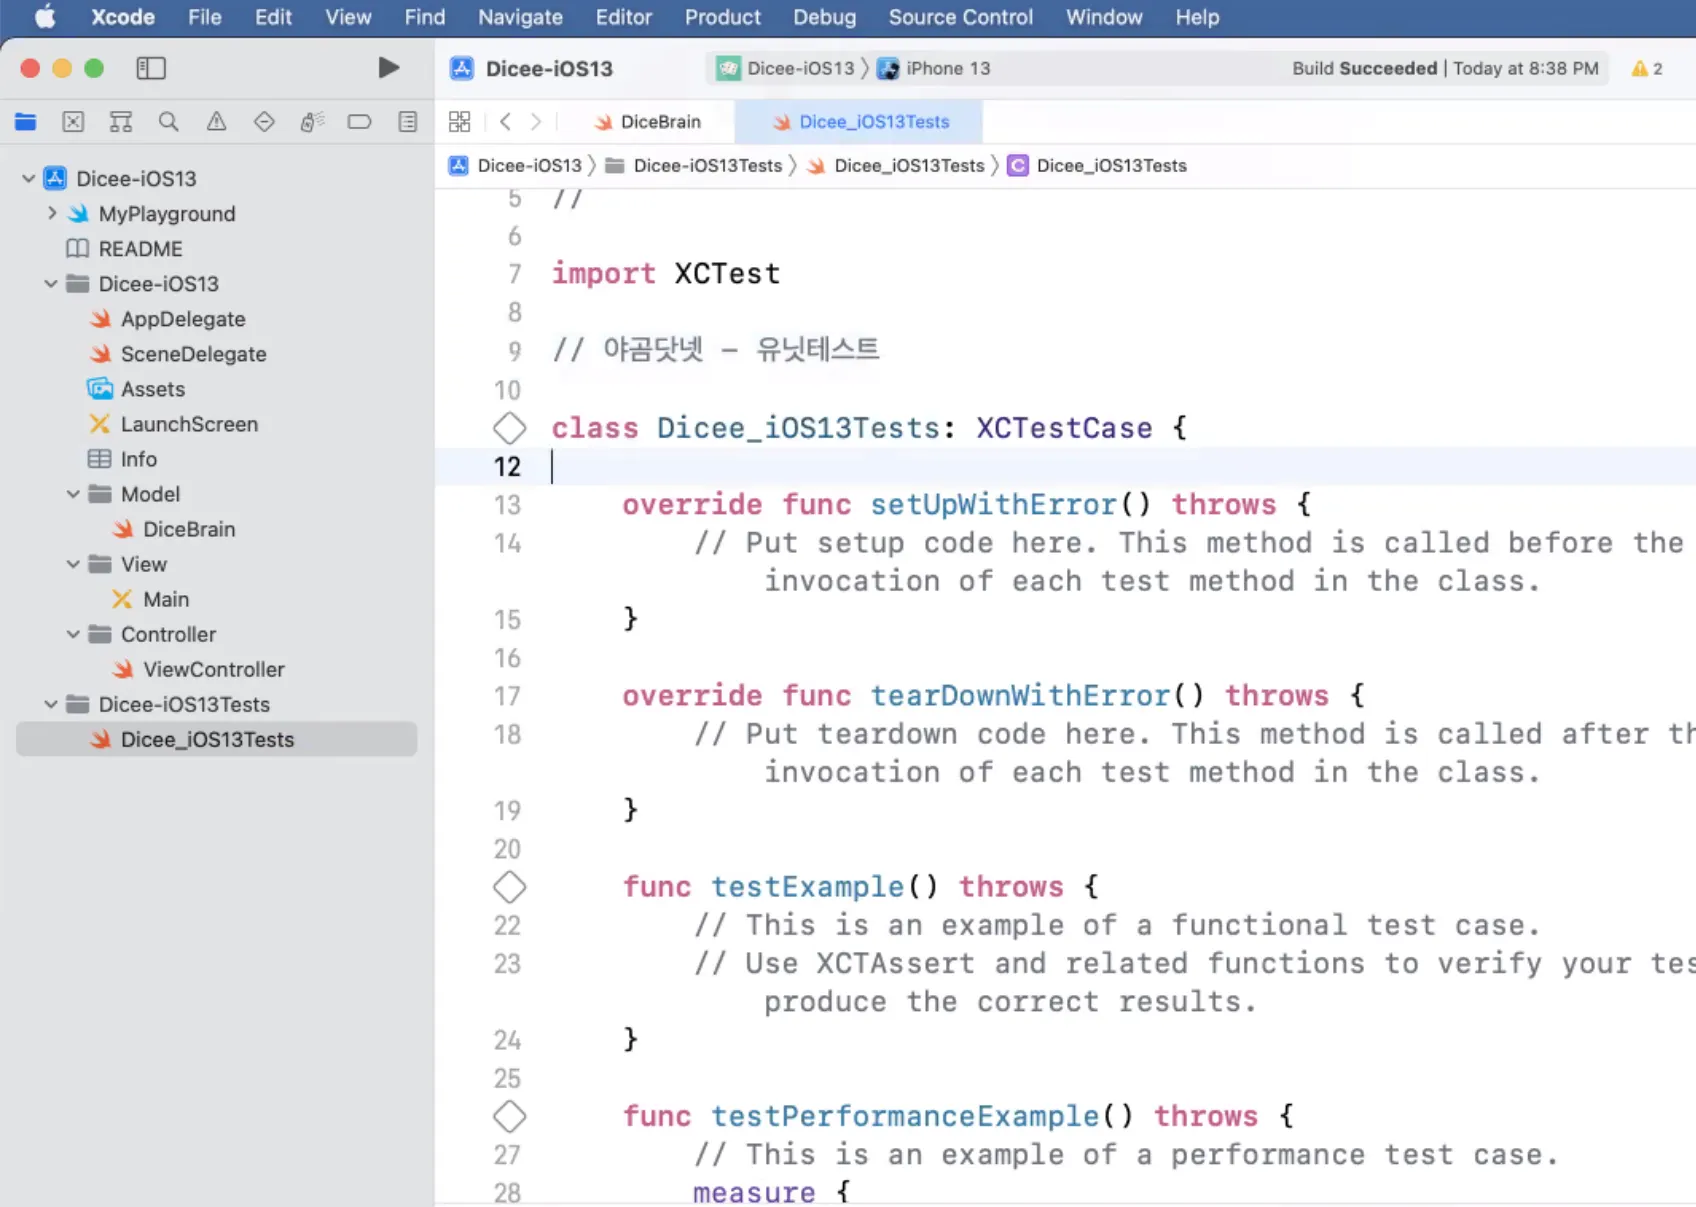The width and height of the screenshot is (1696, 1207).
Task: Open the Issue navigator warning icon
Action: coord(216,122)
